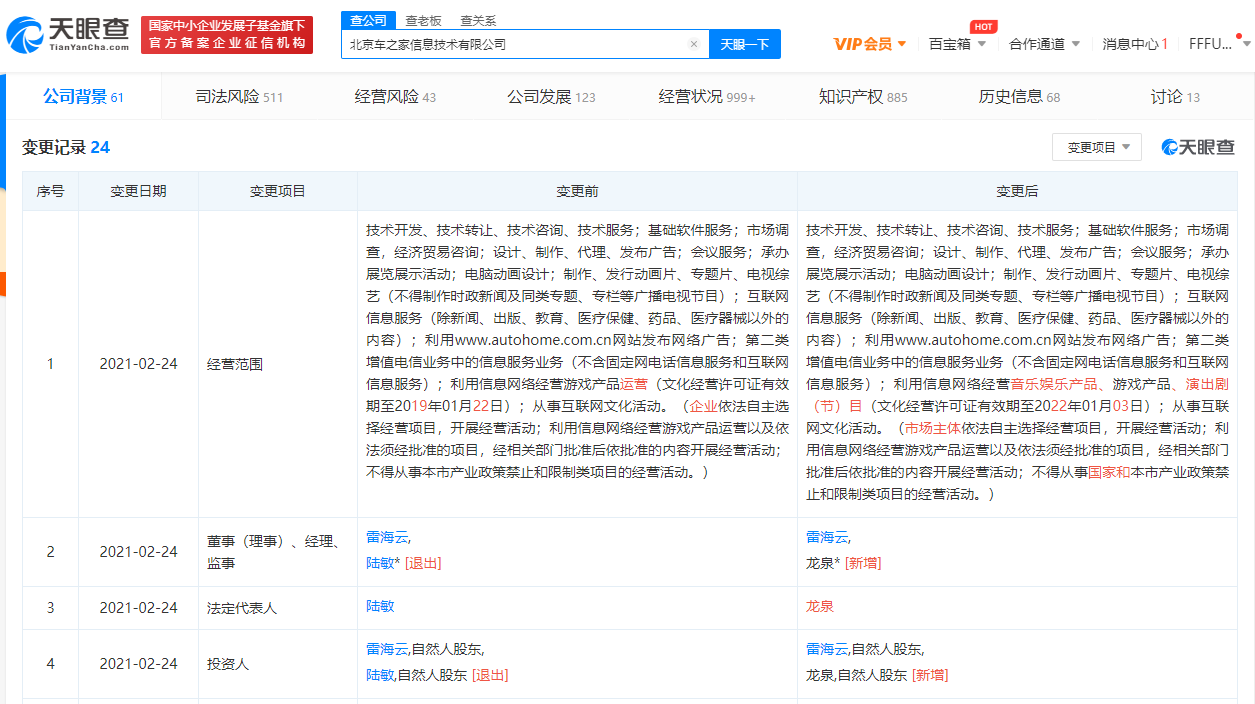The height and width of the screenshot is (704, 1255).
Task: Switch to the 查关系 search tab
Action: coord(477,20)
